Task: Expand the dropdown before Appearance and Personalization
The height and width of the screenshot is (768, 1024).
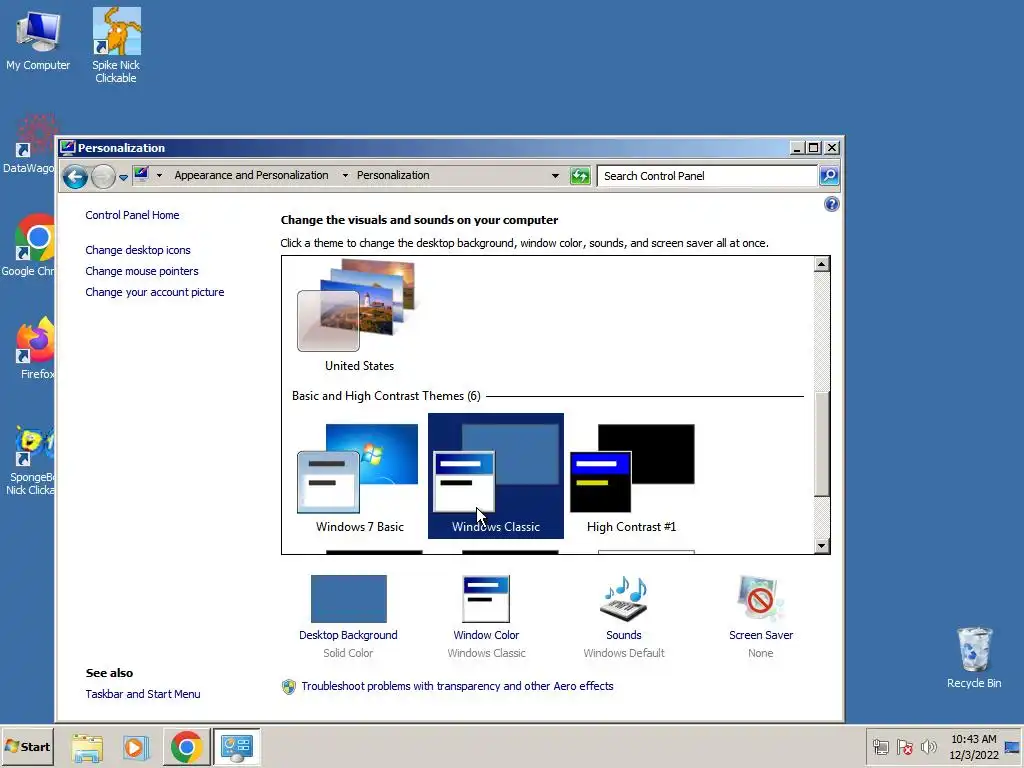Action: [x=159, y=176]
